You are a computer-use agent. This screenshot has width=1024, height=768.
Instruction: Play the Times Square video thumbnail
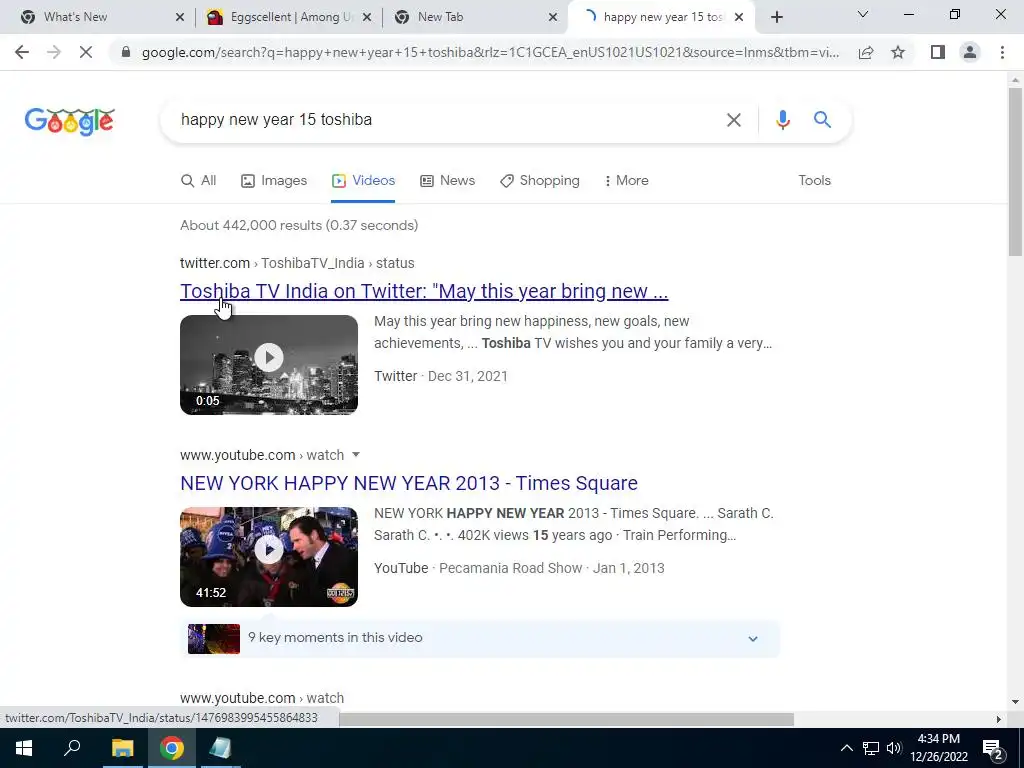[x=269, y=556]
